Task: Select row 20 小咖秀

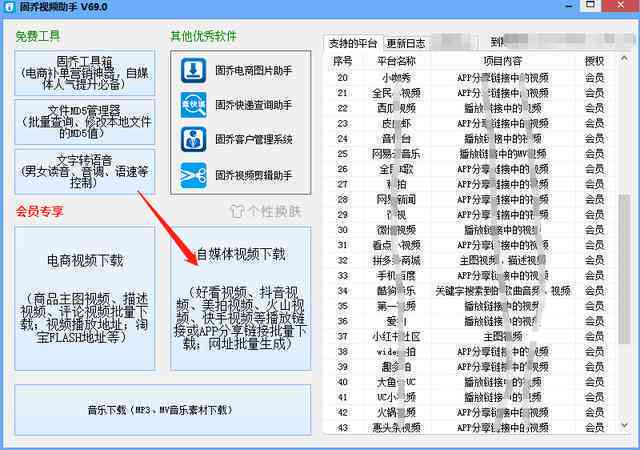Action: coord(469,78)
